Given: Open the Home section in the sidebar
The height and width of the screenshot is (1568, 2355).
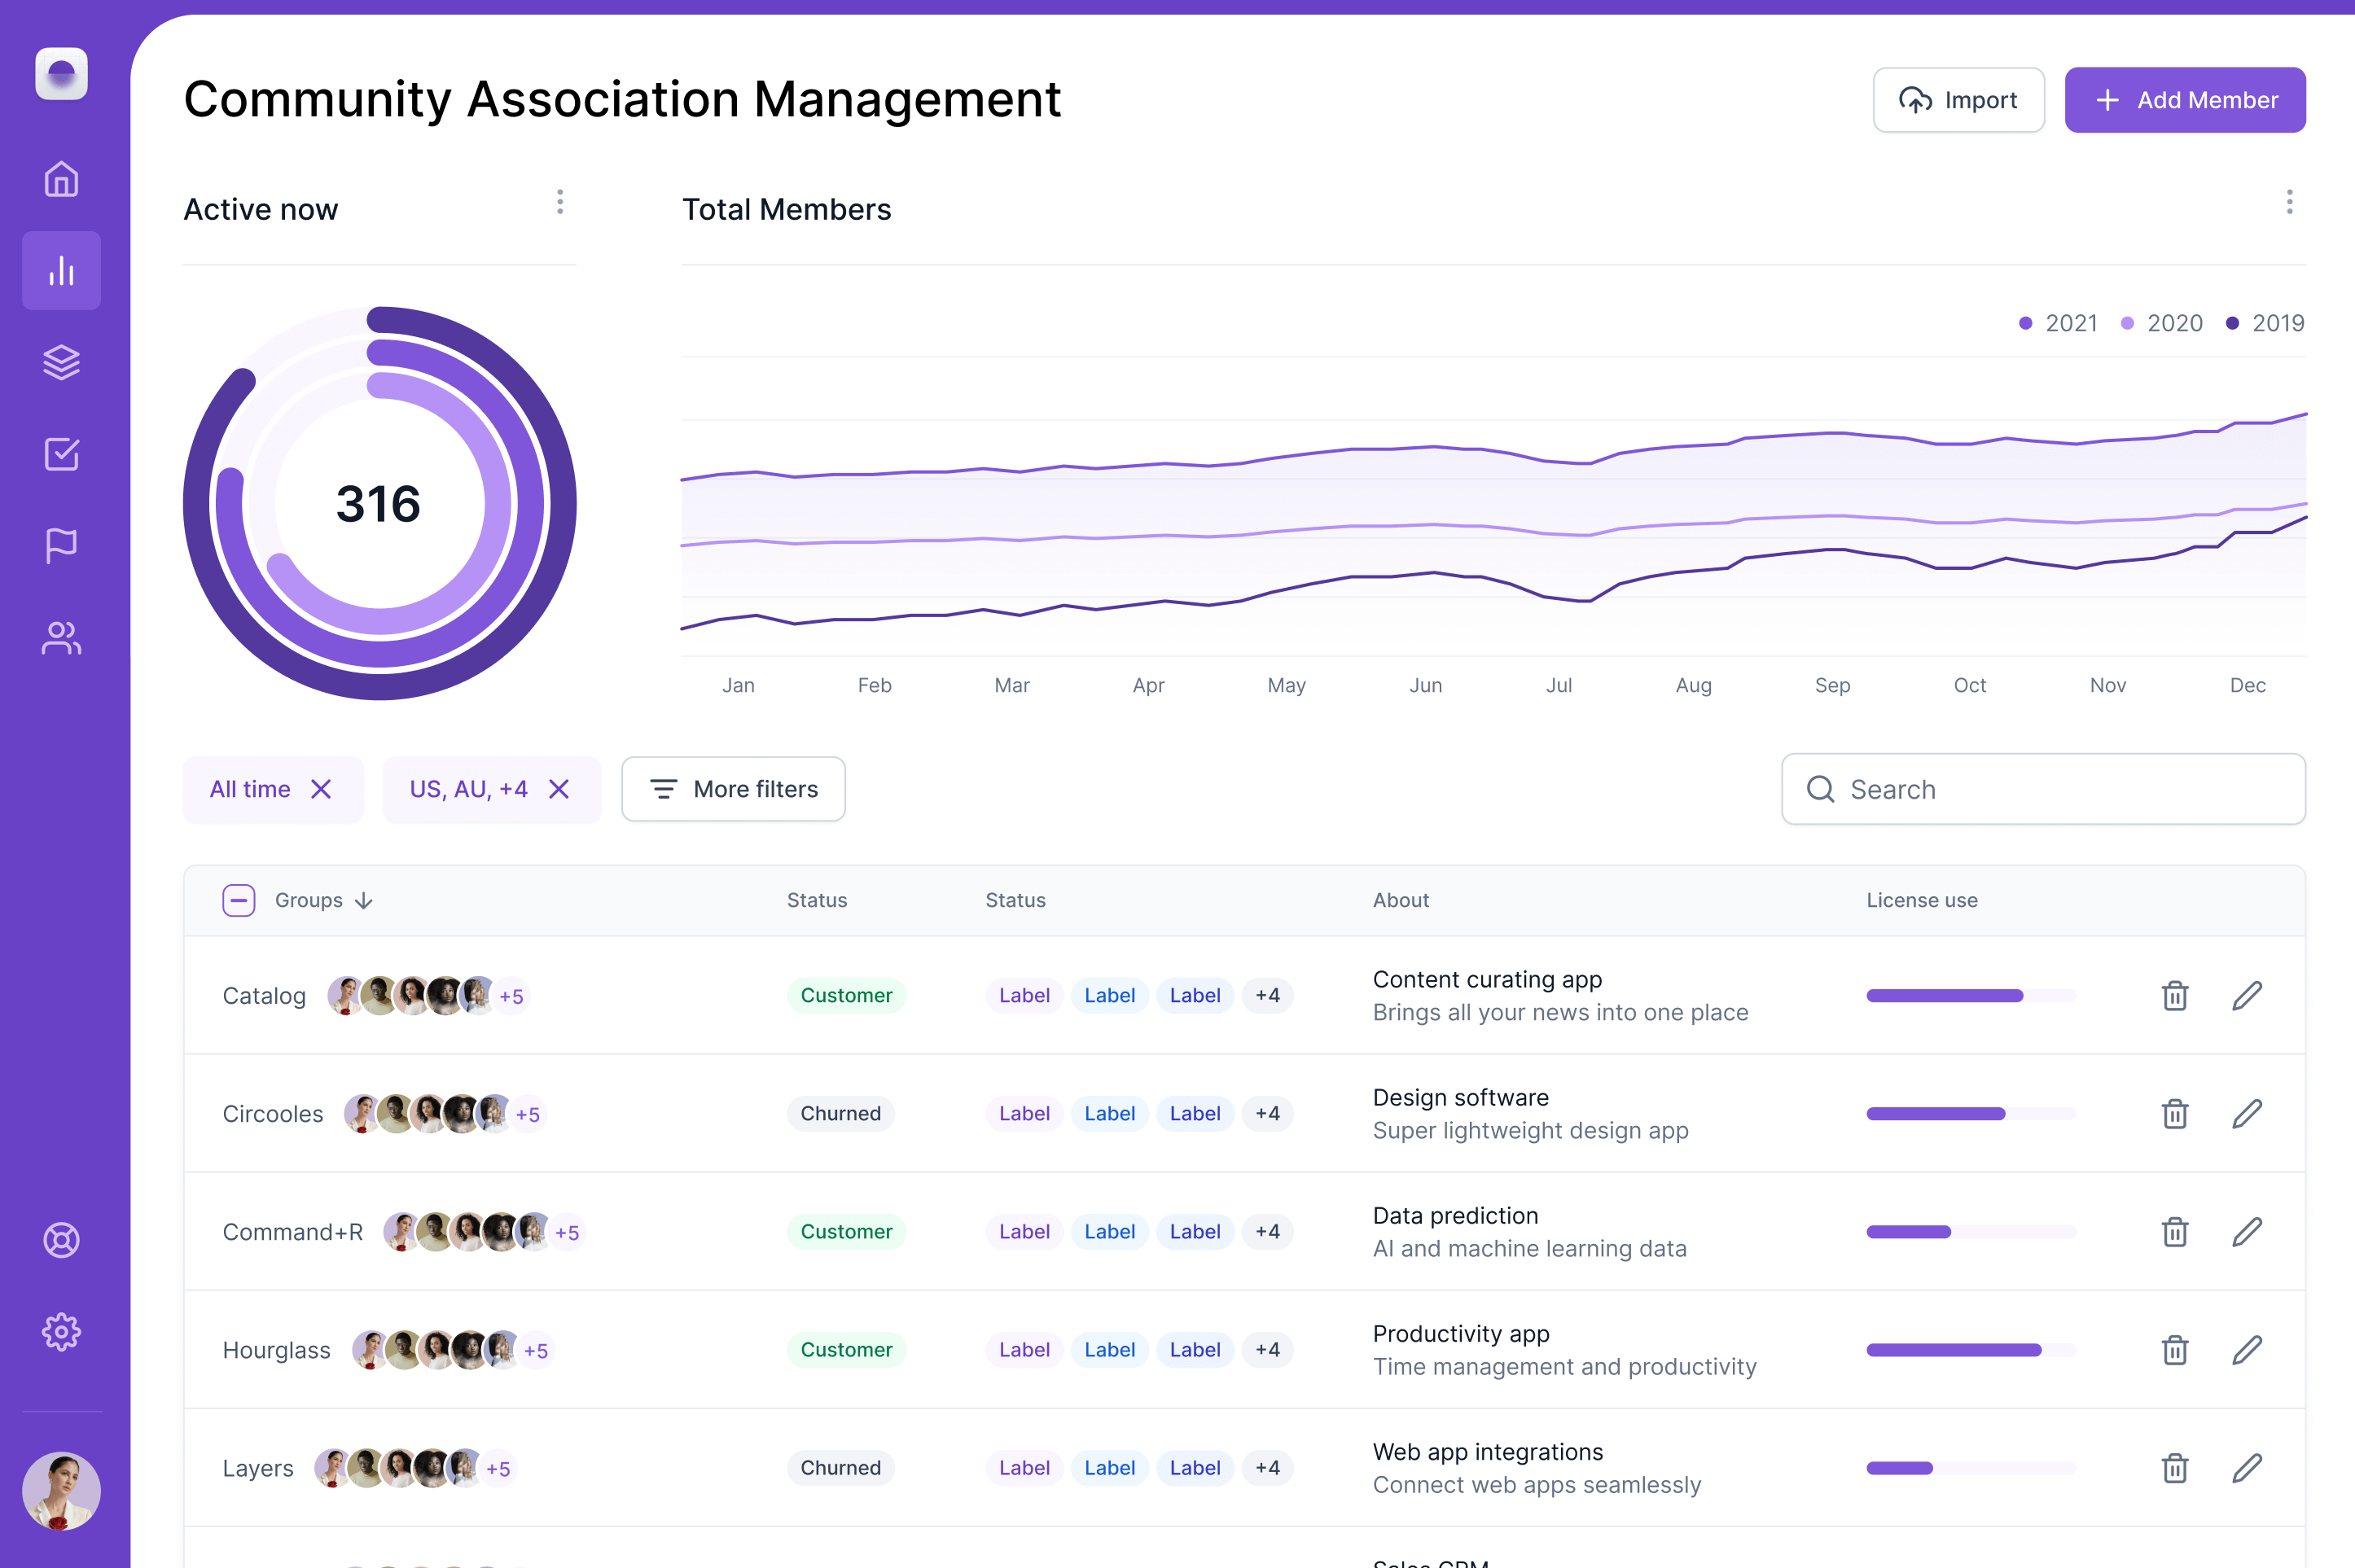Looking at the screenshot, I should [61, 179].
